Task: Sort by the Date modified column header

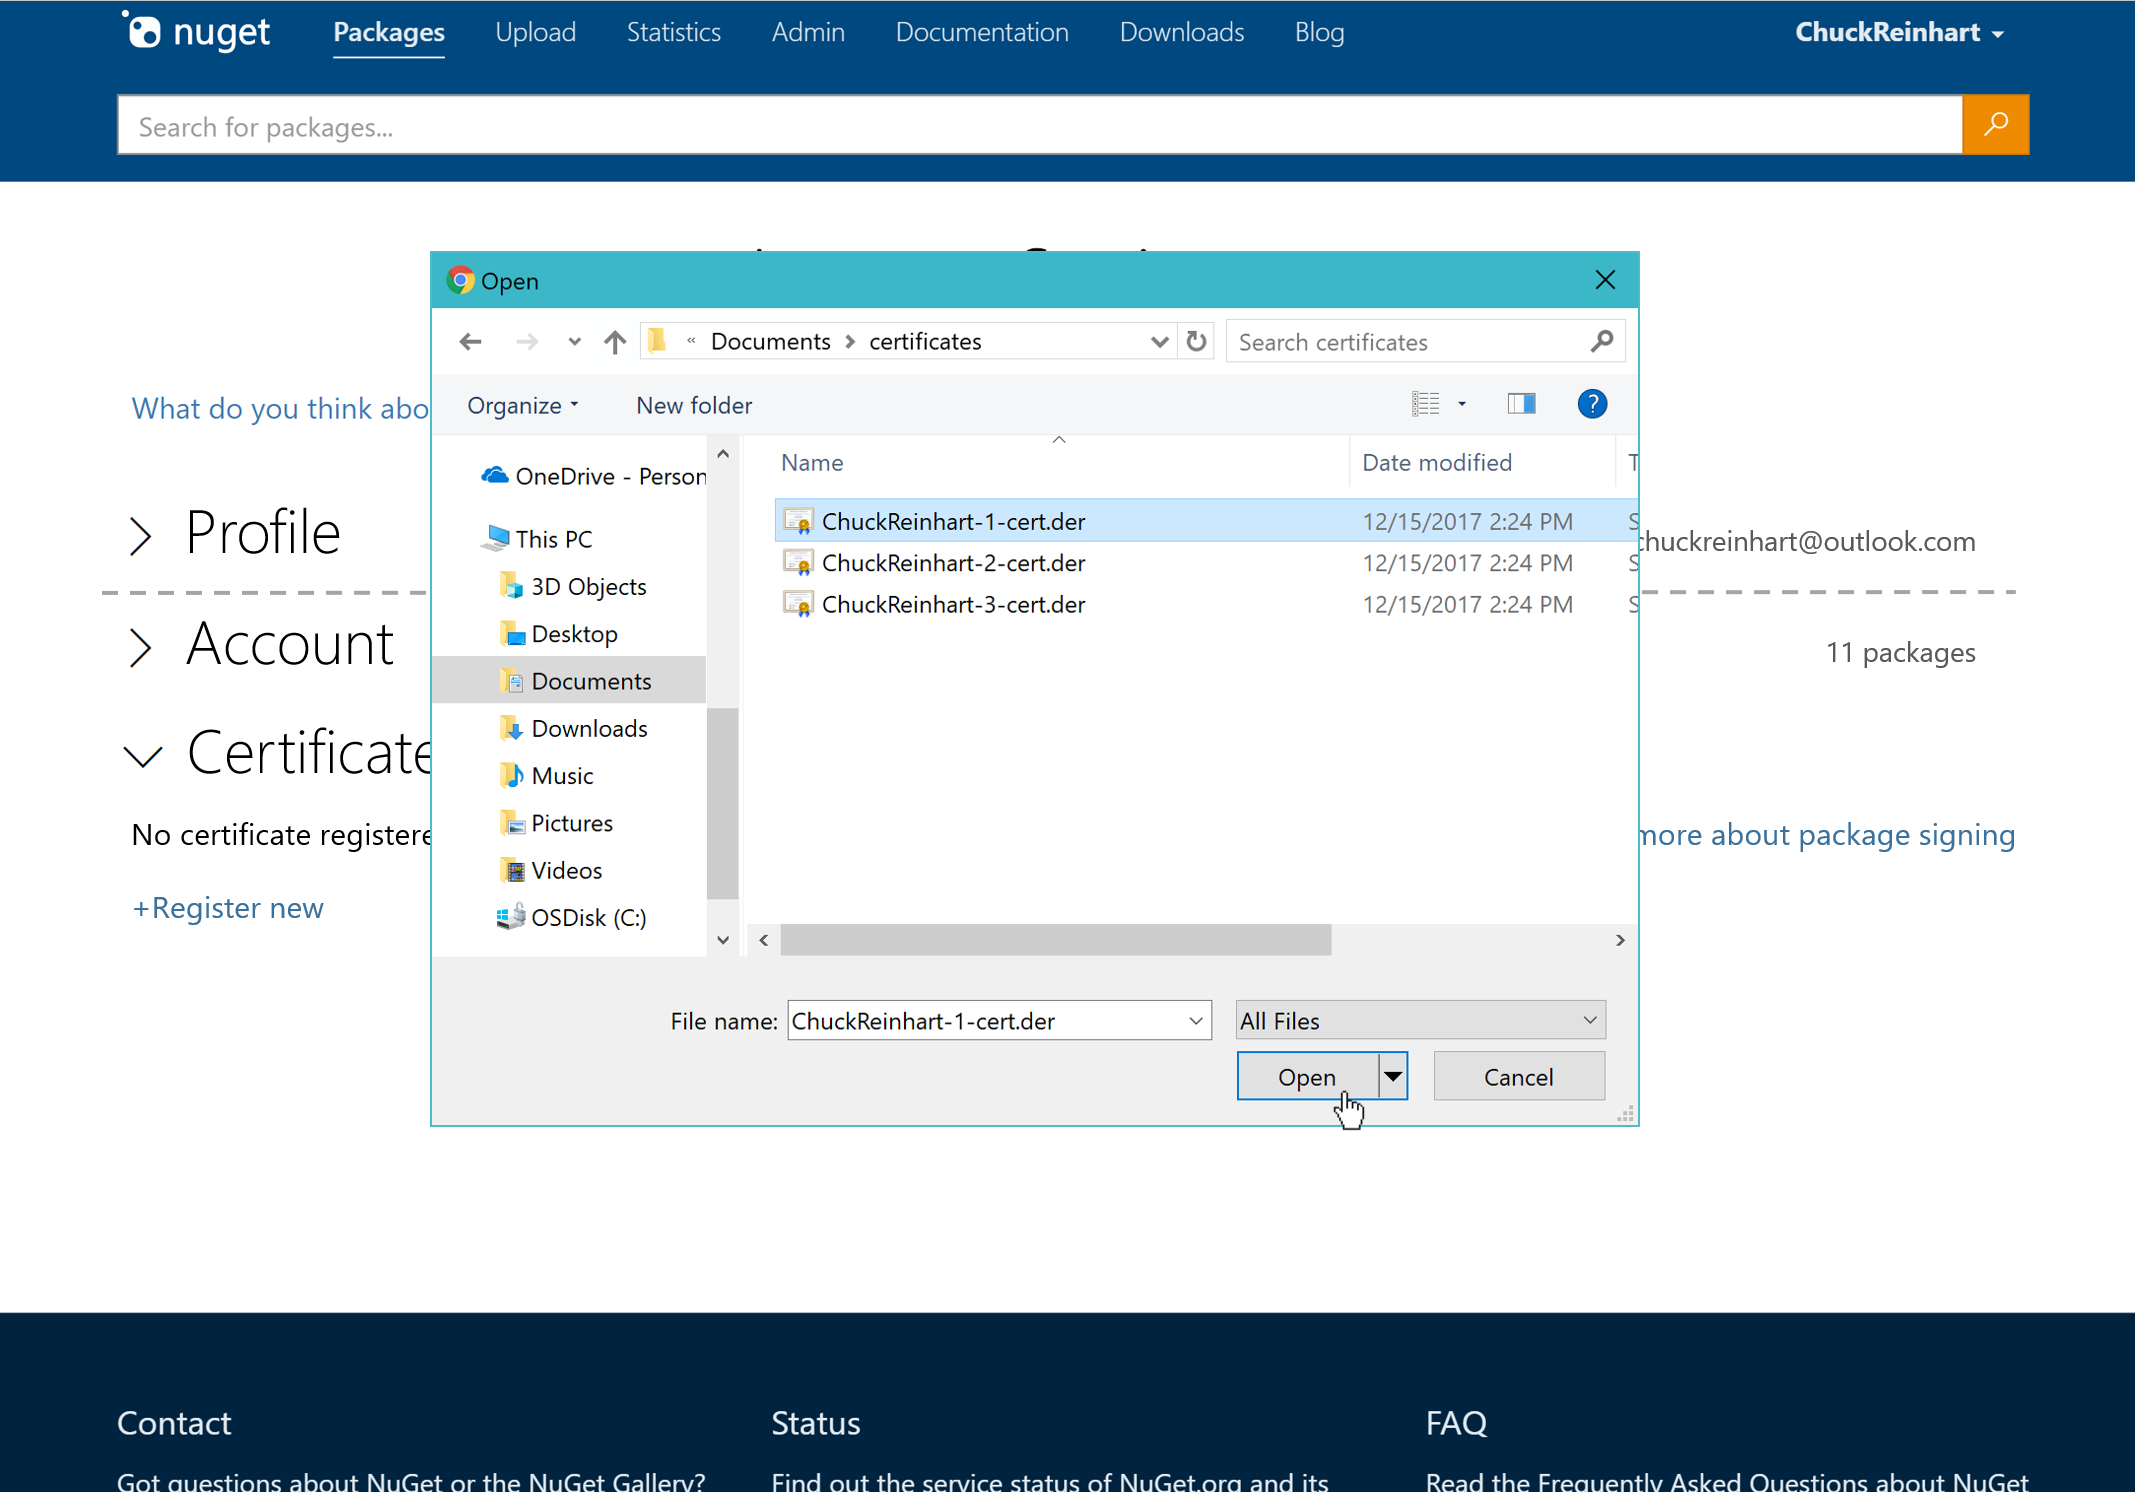Action: [x=1437, y=462]
